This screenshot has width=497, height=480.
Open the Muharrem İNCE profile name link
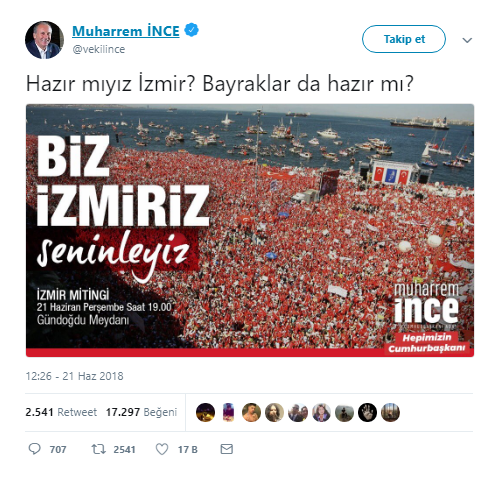pyautogui.click(x=126, y=31)
